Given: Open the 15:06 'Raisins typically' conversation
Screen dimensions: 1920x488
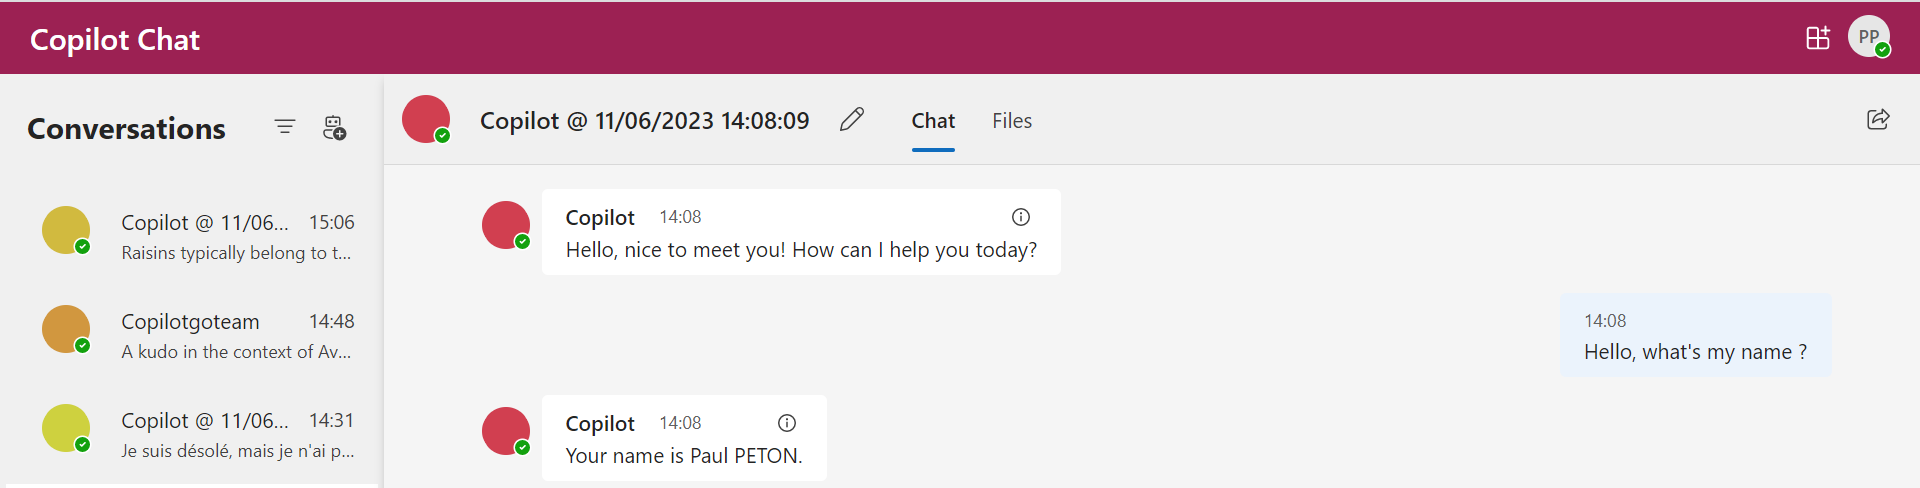Looking at the screenshot, I should [x=237, y=237].
